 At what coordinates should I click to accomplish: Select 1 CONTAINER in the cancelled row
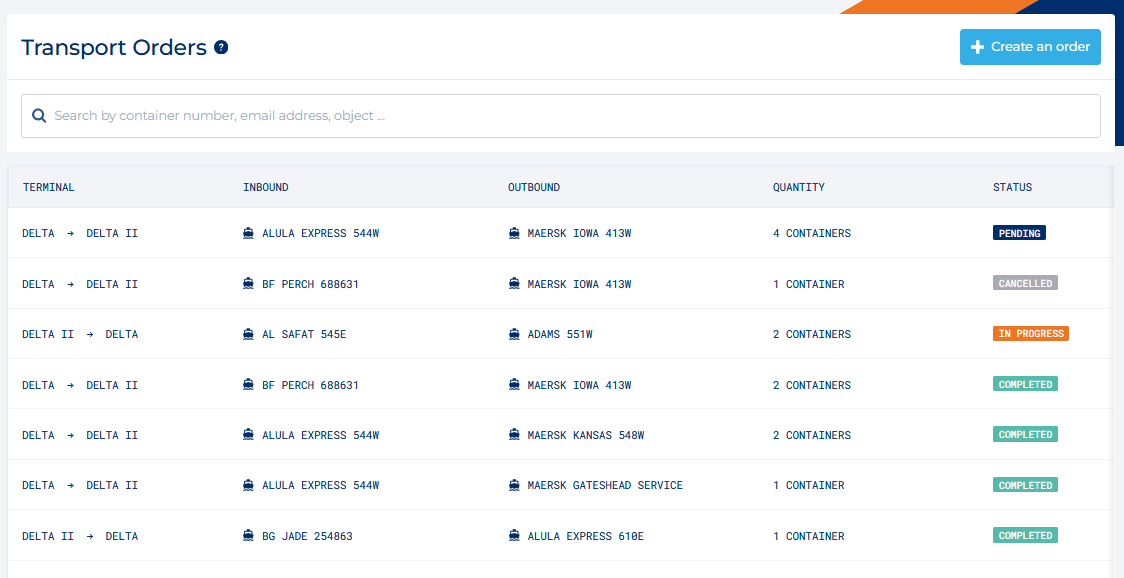809,285
